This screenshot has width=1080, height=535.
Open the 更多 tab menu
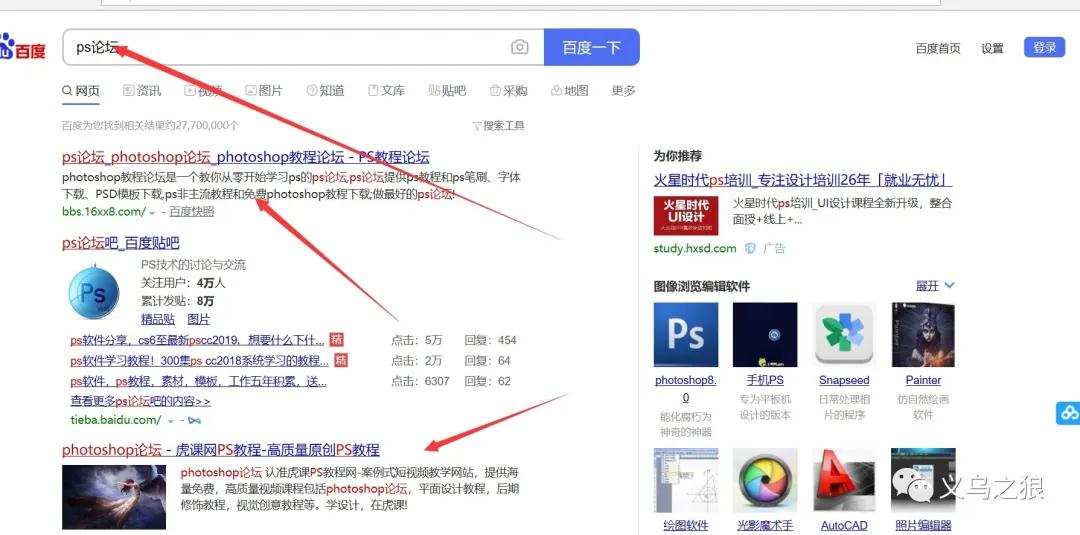623,91
